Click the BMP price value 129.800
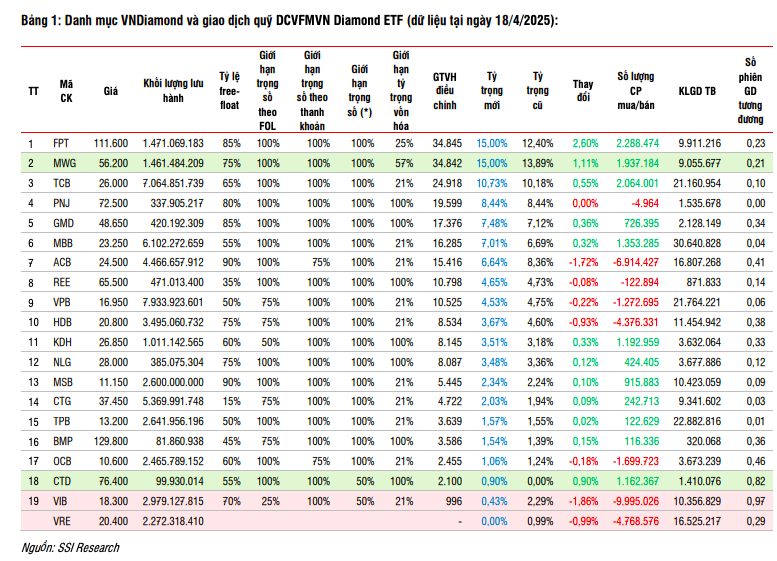Viewport: 777px width, 561px height. 110,441
